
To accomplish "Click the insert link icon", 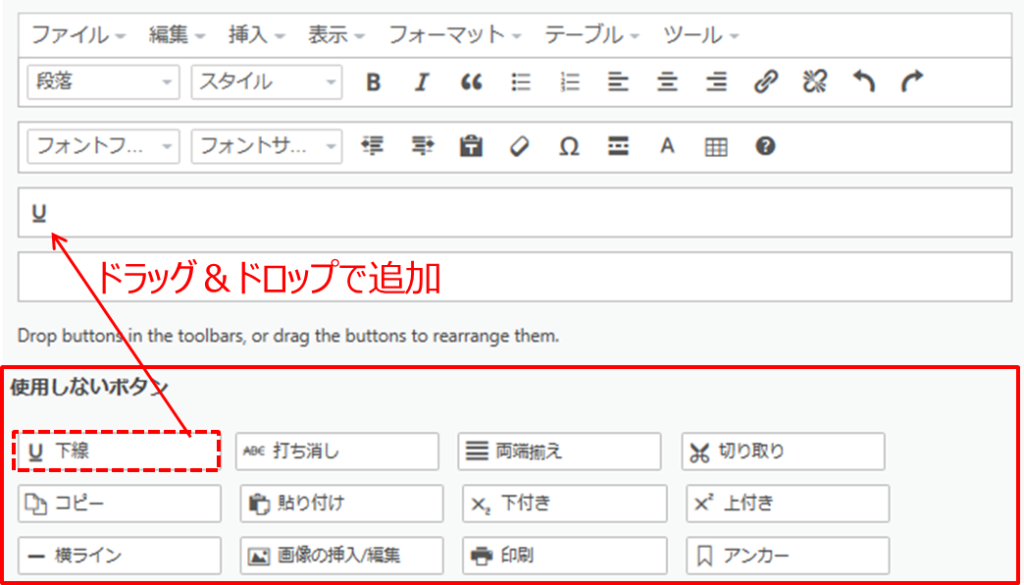I will click(x=766, y=83).
